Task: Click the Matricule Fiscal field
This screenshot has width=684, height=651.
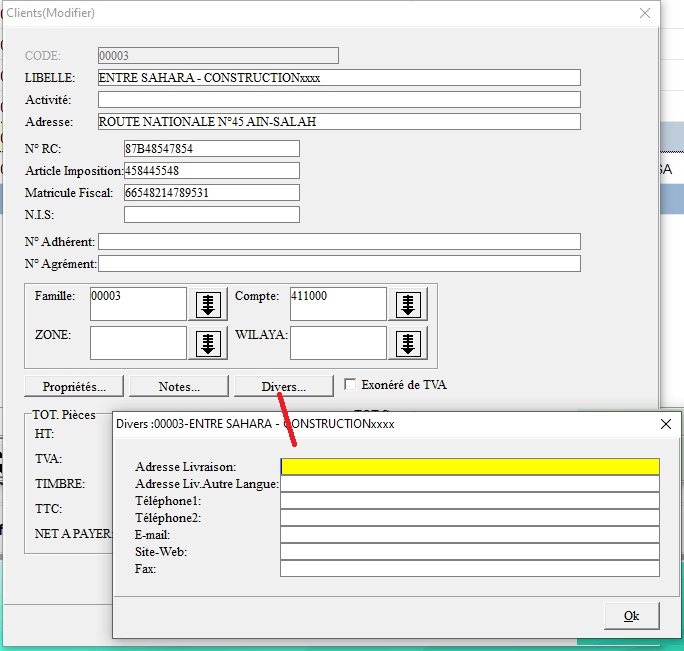Action: point(212,192)
